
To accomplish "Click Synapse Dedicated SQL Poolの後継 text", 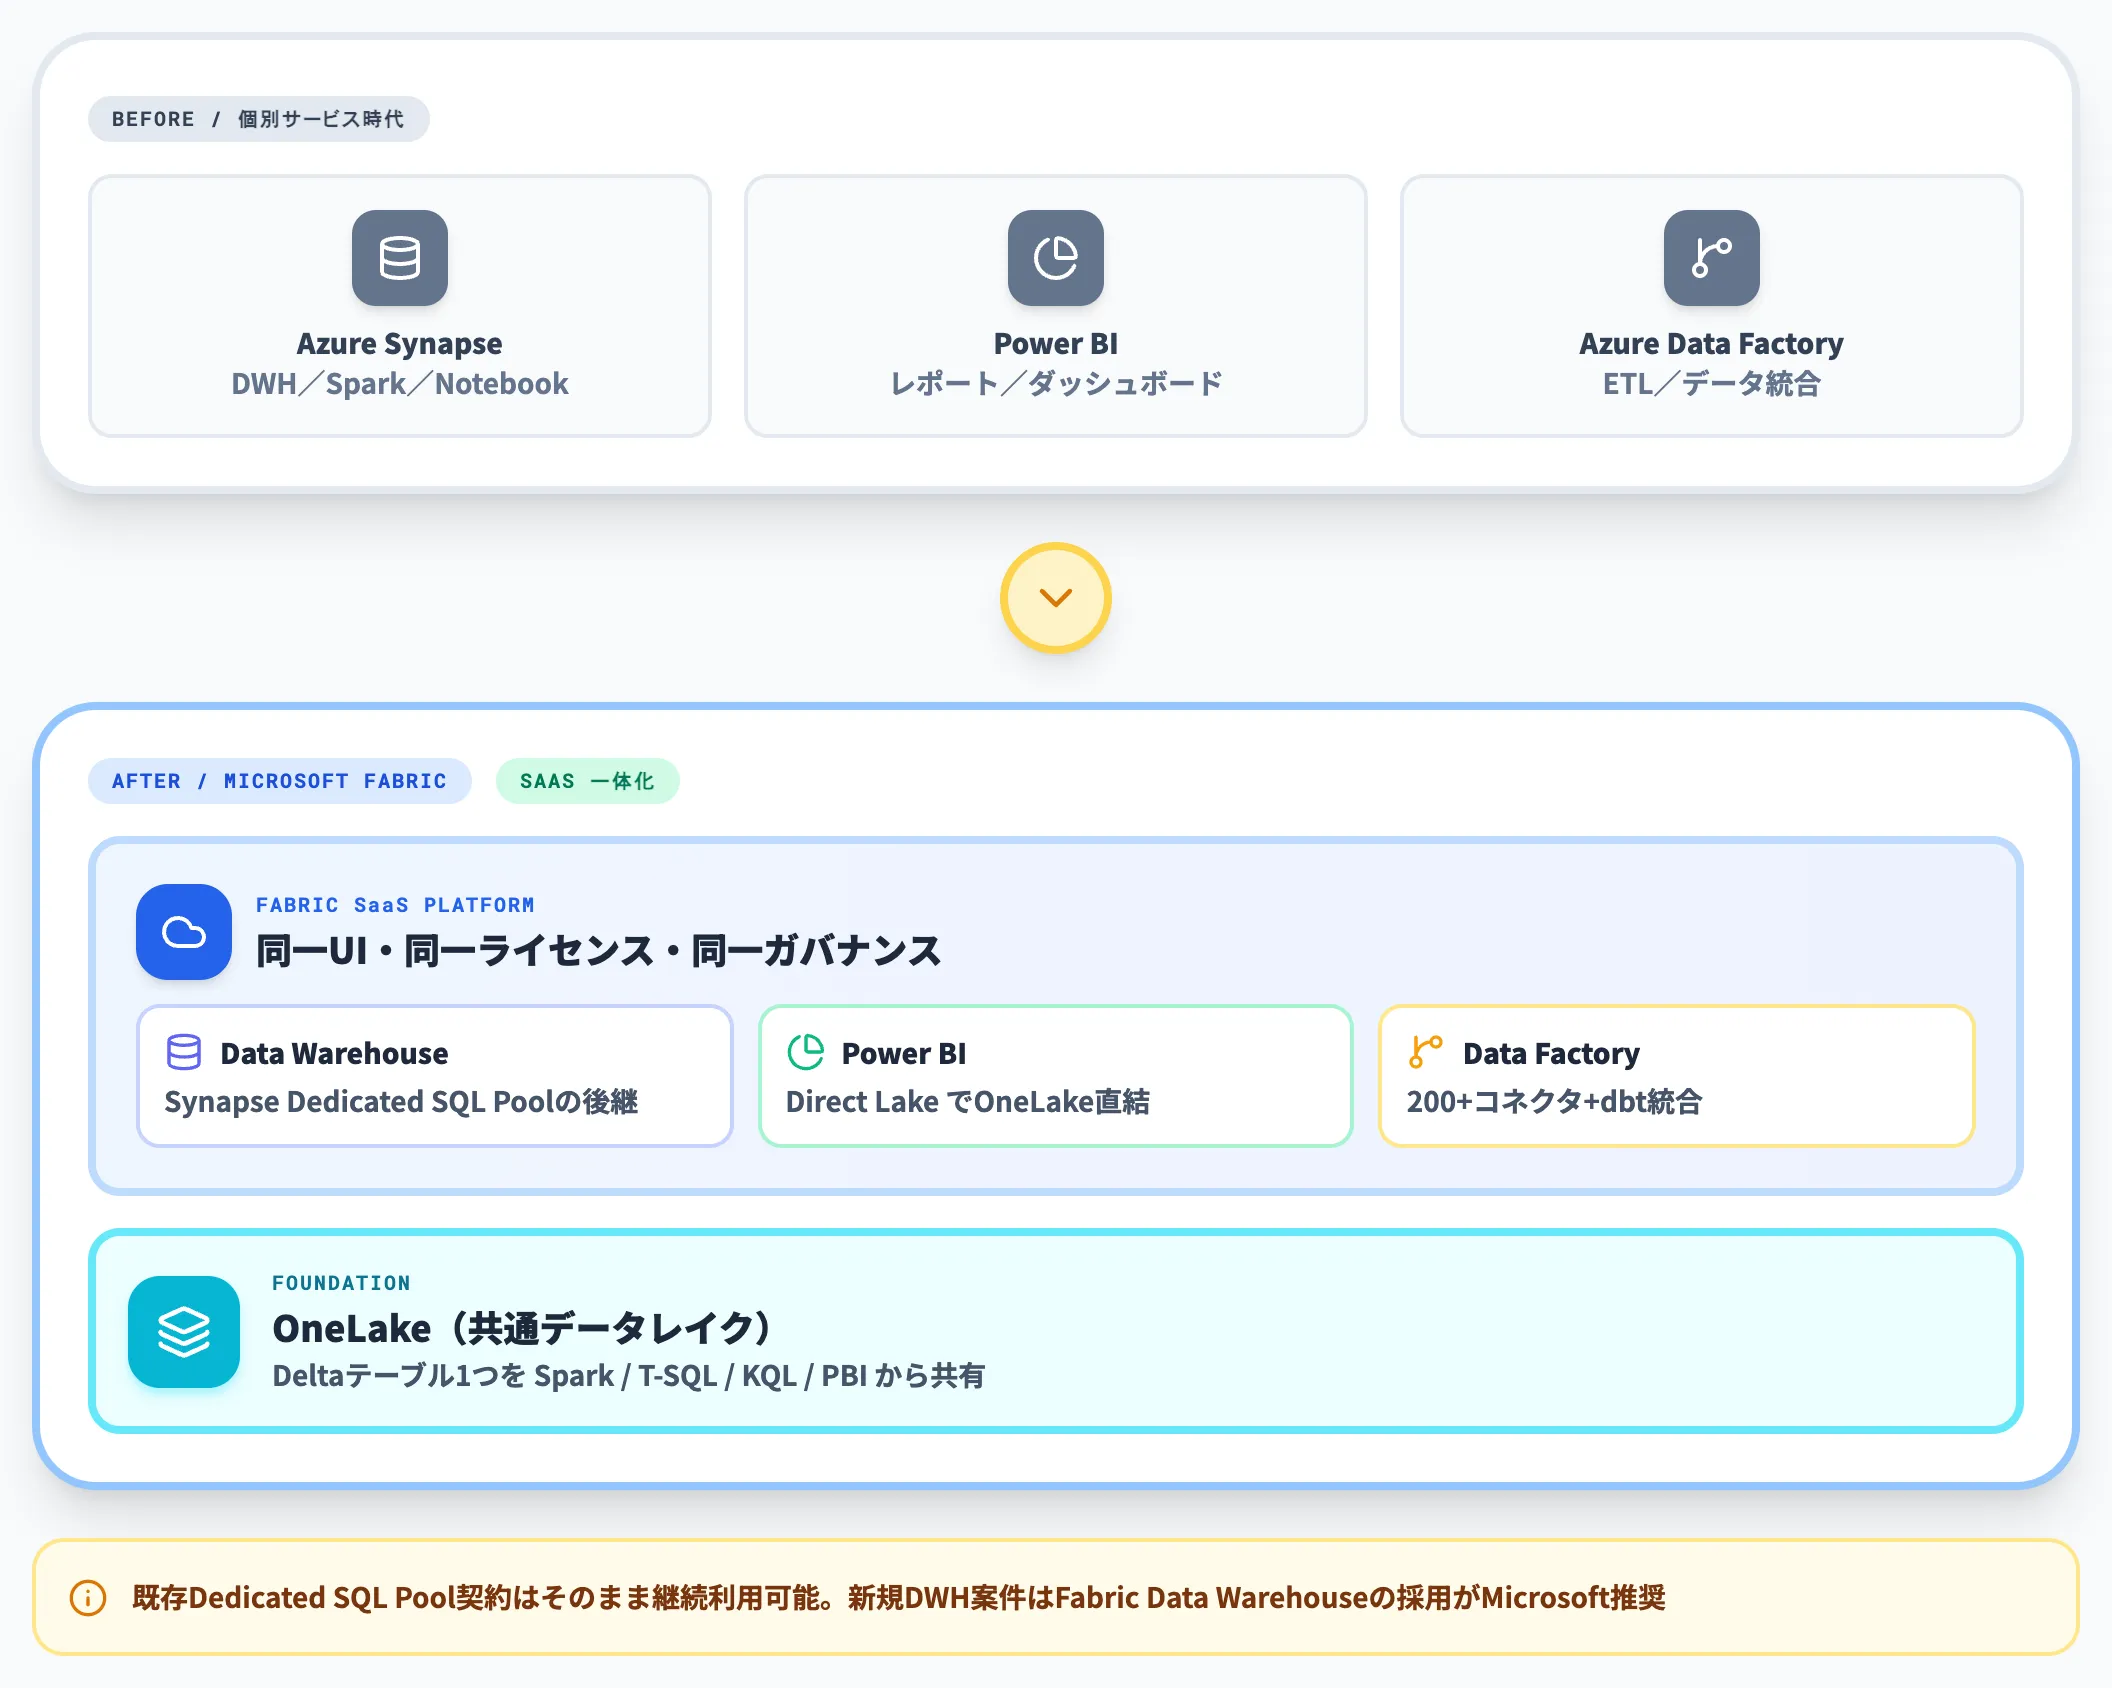I will point(401,1102).
